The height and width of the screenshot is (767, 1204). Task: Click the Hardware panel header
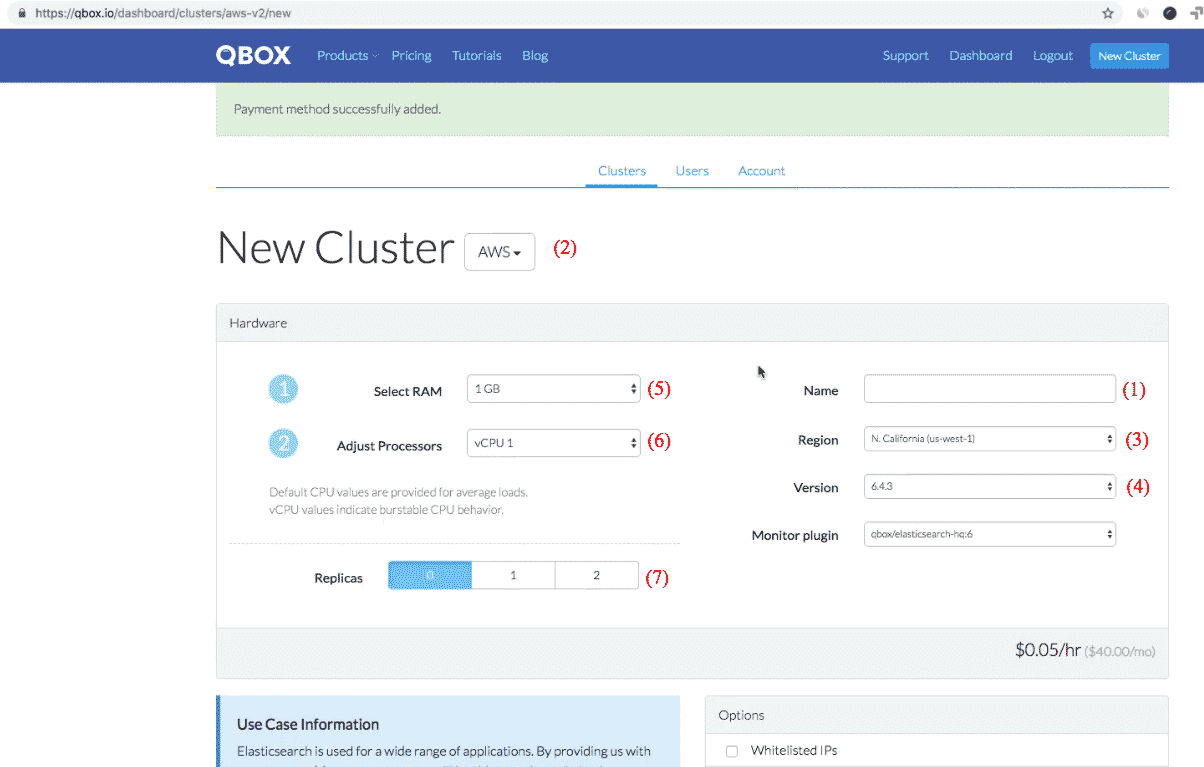692,323
